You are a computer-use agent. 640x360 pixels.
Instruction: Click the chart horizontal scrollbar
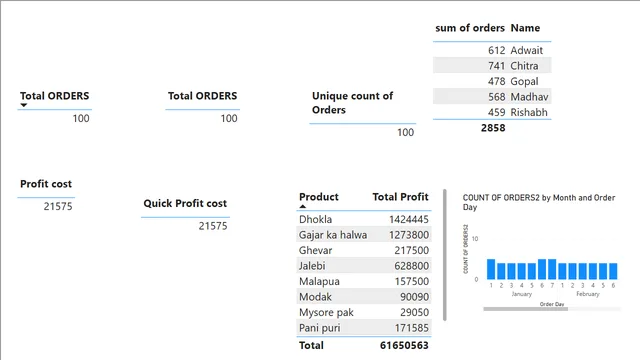[525, 309]
